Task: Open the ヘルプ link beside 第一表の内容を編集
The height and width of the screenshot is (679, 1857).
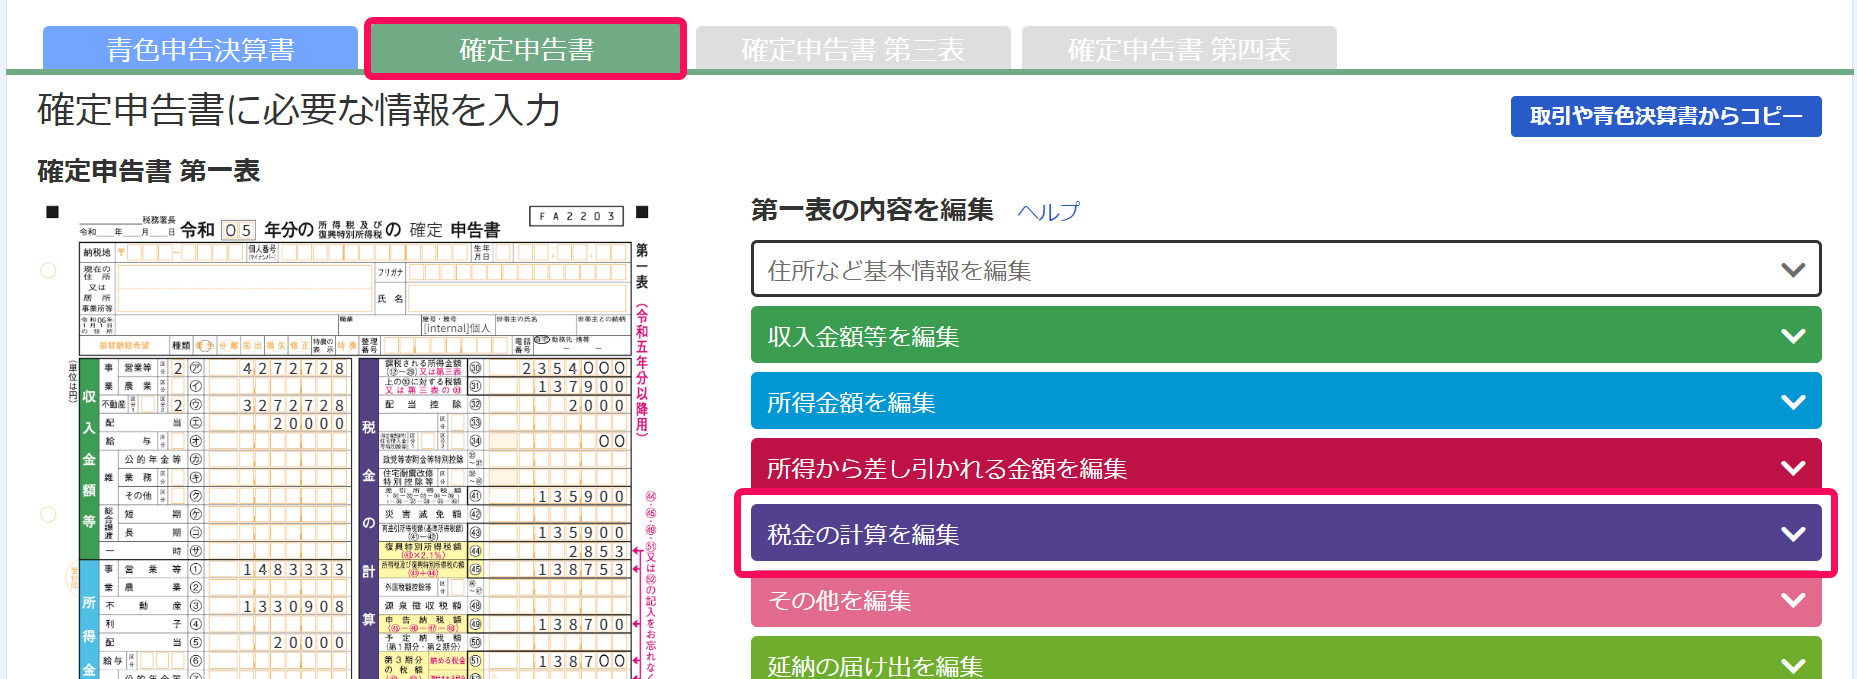Action: coord(1048,211)
